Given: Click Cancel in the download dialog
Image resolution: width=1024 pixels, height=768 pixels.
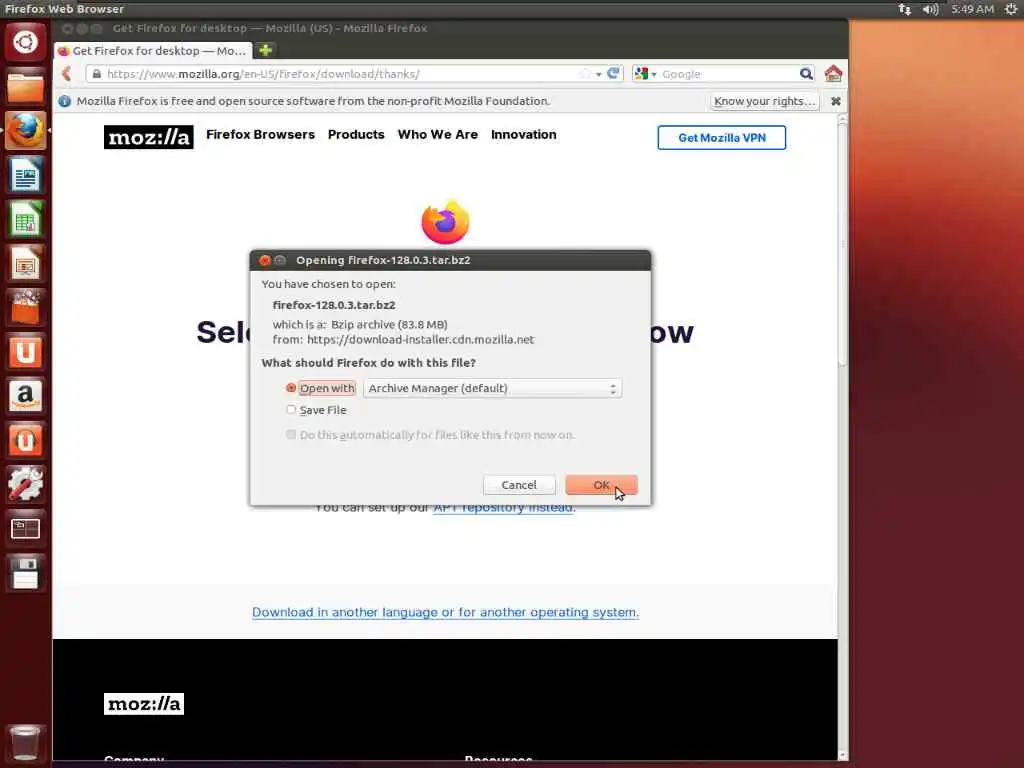Looking at the screenshot, I should point(519,485).
